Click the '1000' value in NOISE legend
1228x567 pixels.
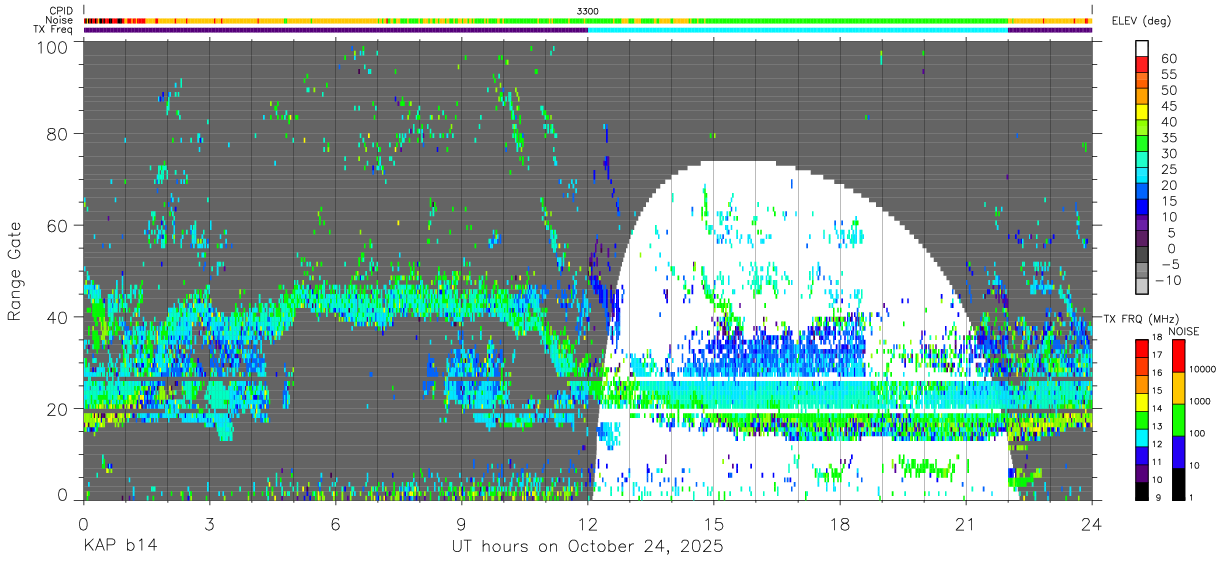pyautogui.click(x=1201, y=403)
